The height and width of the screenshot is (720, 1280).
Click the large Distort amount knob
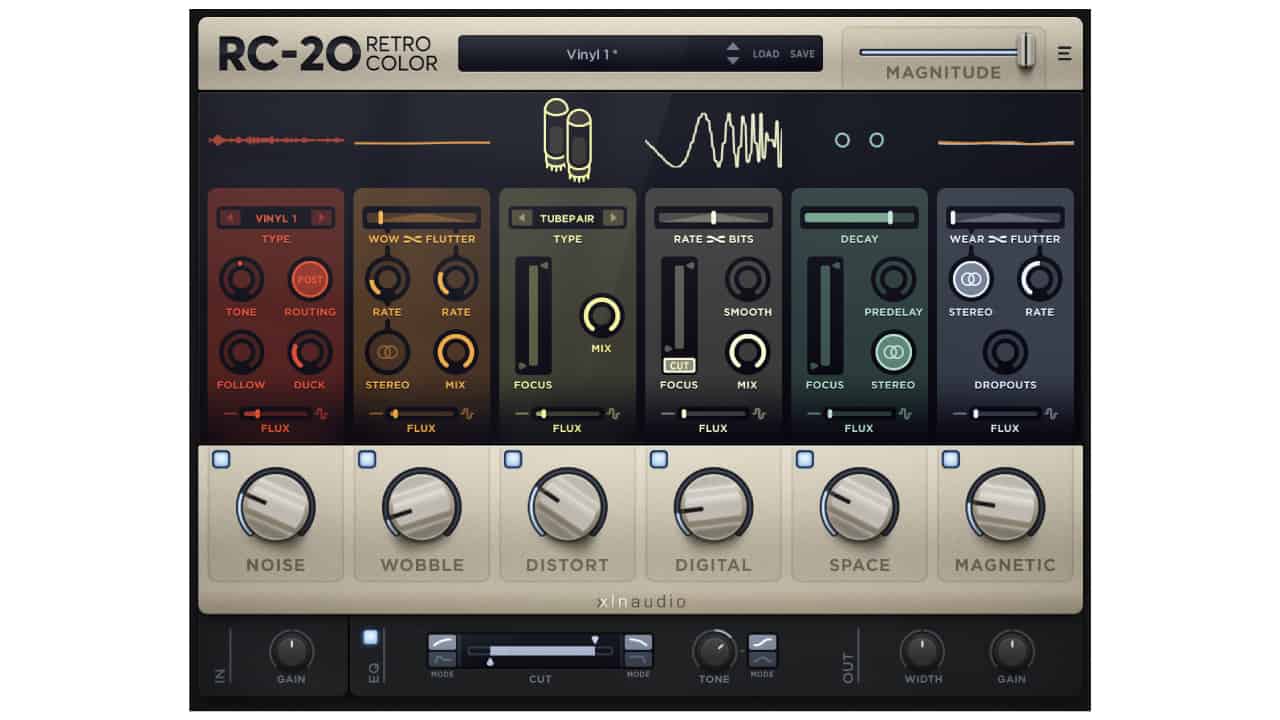567,505
